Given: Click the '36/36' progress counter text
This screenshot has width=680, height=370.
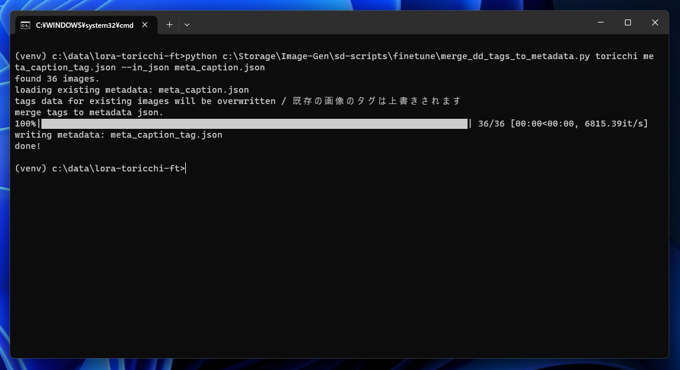Looking at the screenshot, I should coord(491,124).
